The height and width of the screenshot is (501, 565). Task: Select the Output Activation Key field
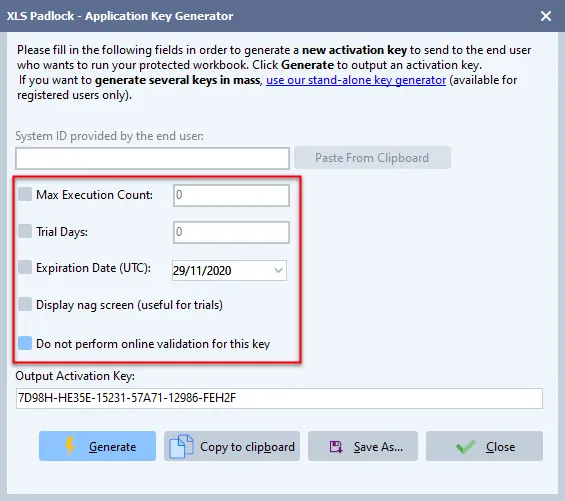(279, 398)
